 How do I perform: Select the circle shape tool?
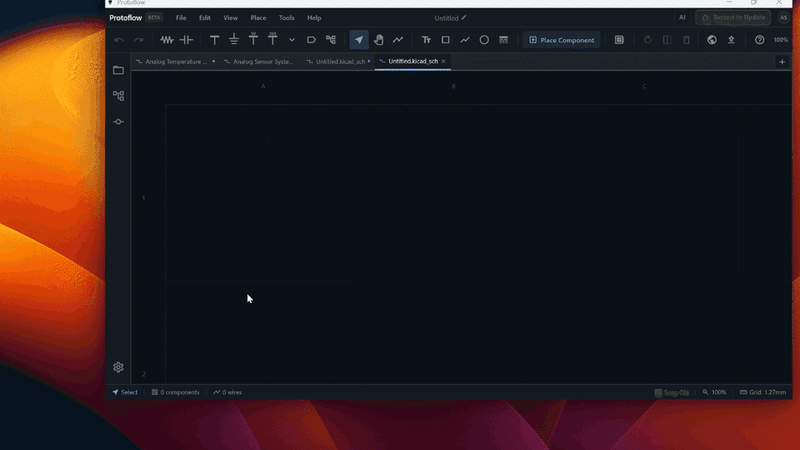pos(484,40)
